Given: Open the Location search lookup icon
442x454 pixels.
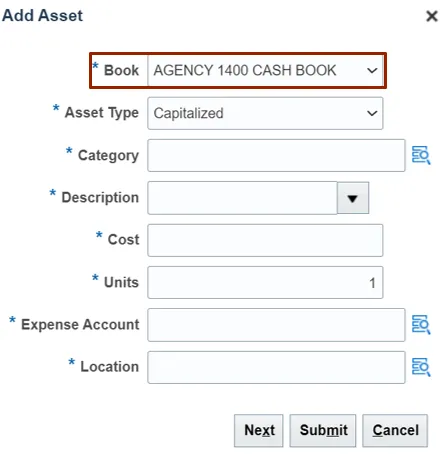Looking at the screenshot, I should coord(421,367).
